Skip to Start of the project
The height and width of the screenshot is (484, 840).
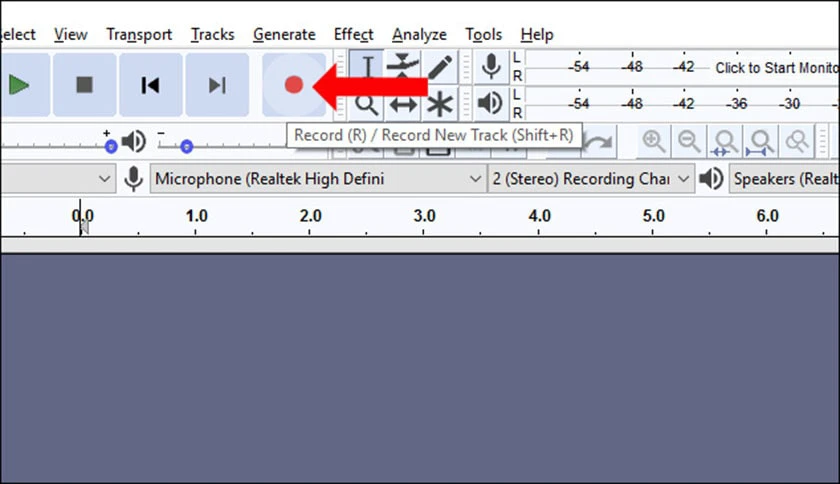pyautogui.click(x=151, y=85)
